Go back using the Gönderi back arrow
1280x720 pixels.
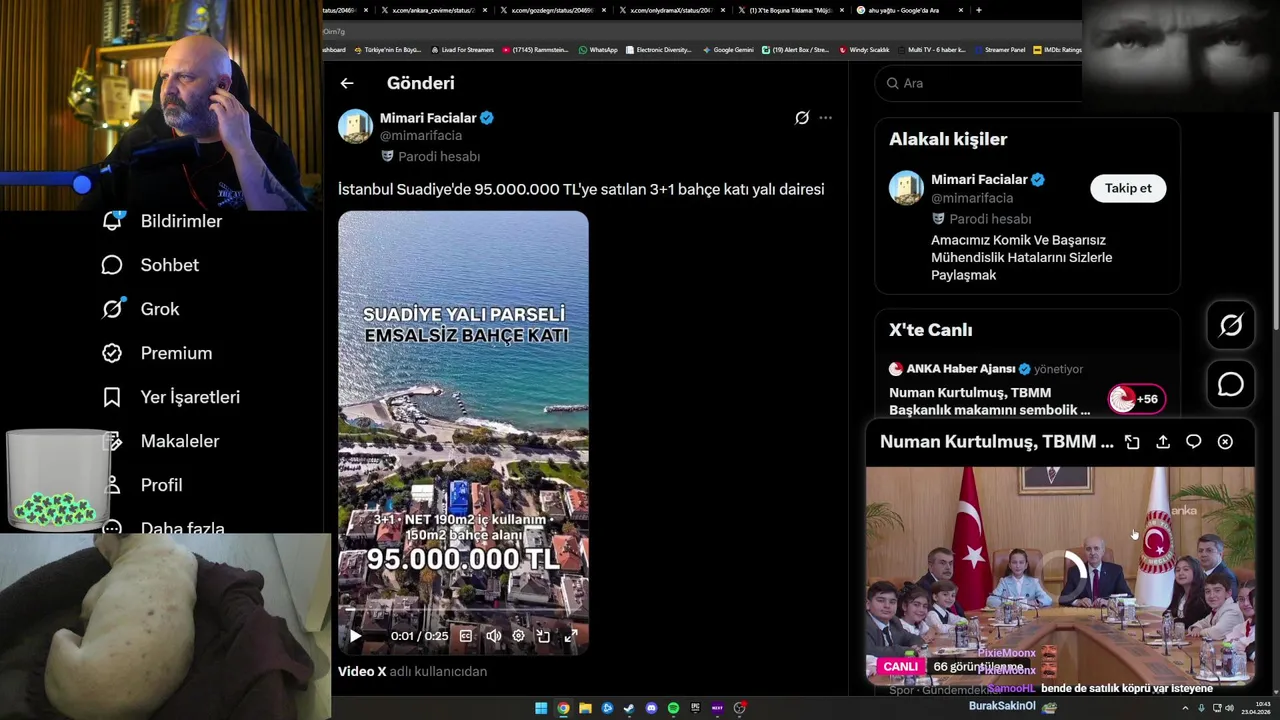pyautogui.click(x=346, y=84)
